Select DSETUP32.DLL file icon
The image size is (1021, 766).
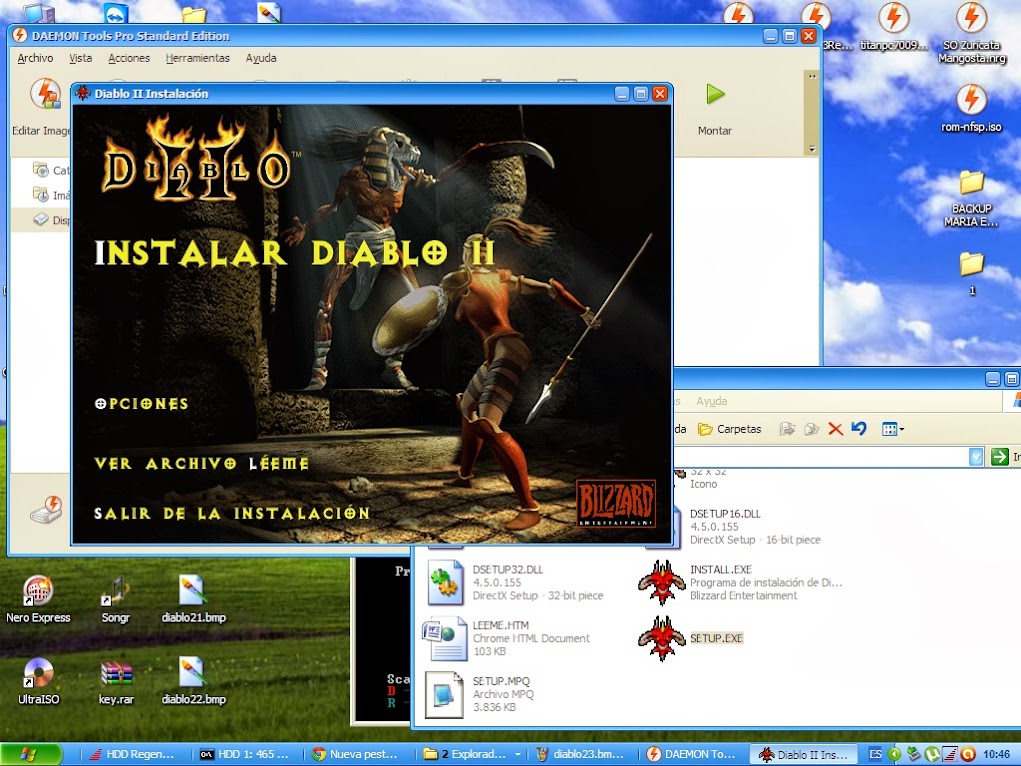(445, 582)
